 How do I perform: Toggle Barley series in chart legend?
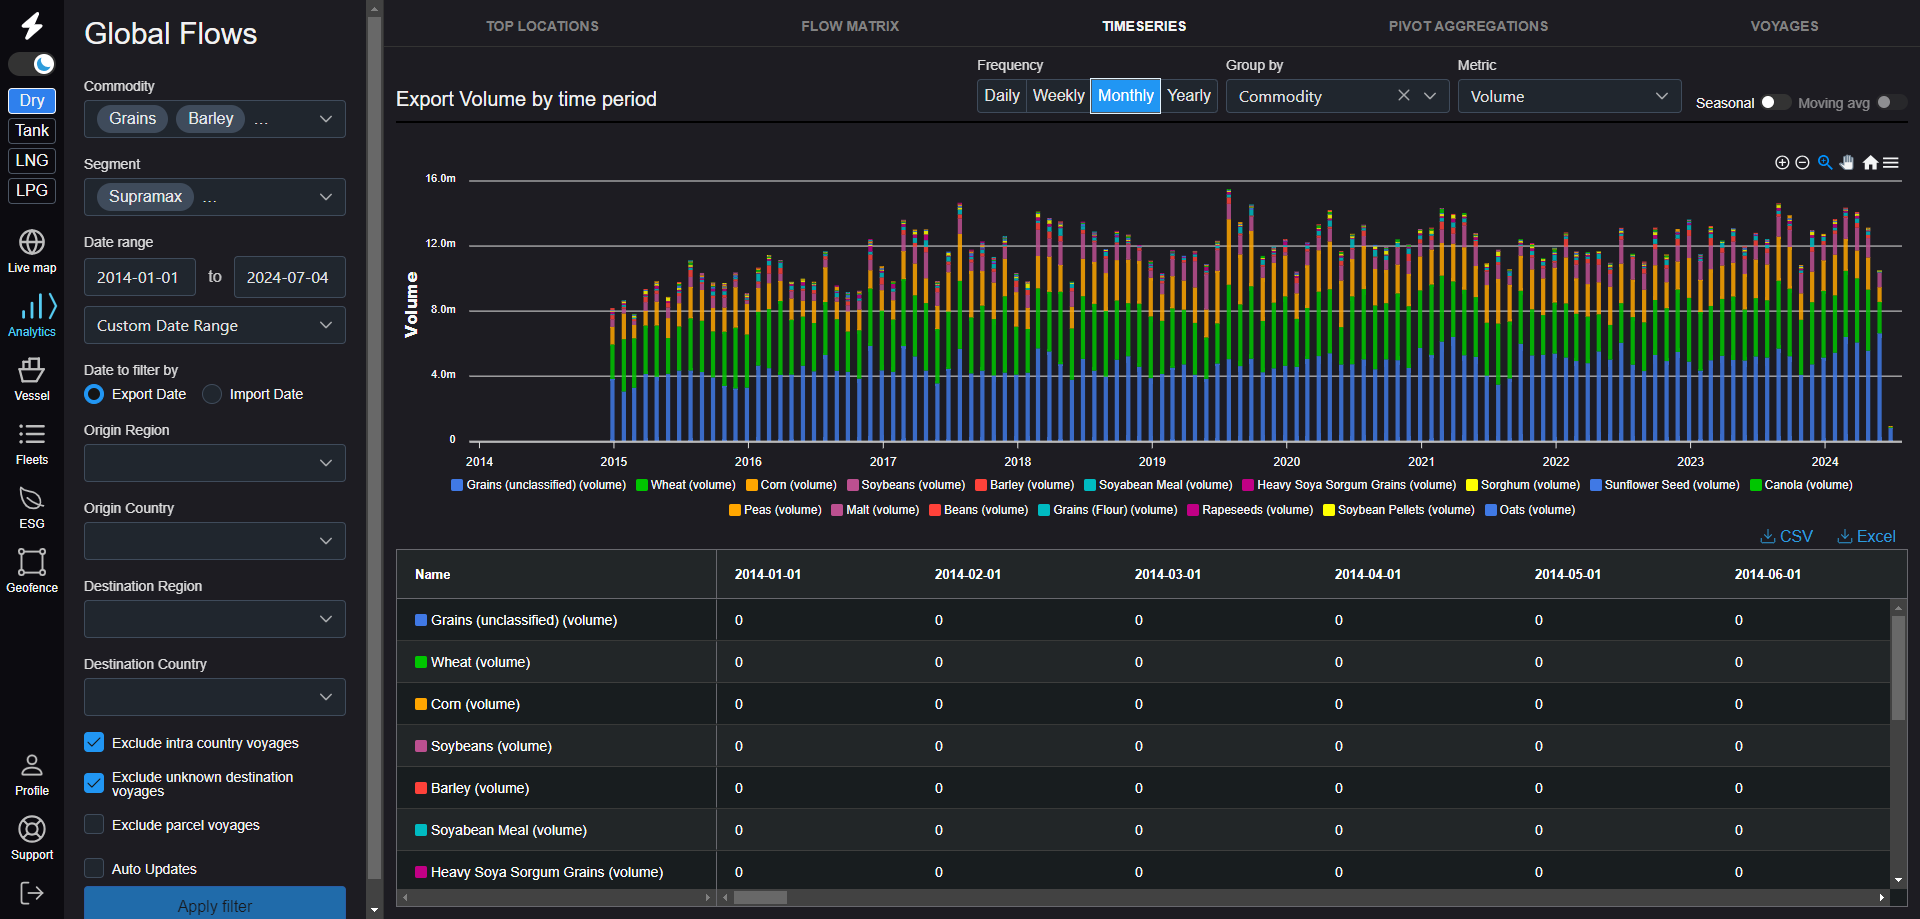[x=1025, y=485]
